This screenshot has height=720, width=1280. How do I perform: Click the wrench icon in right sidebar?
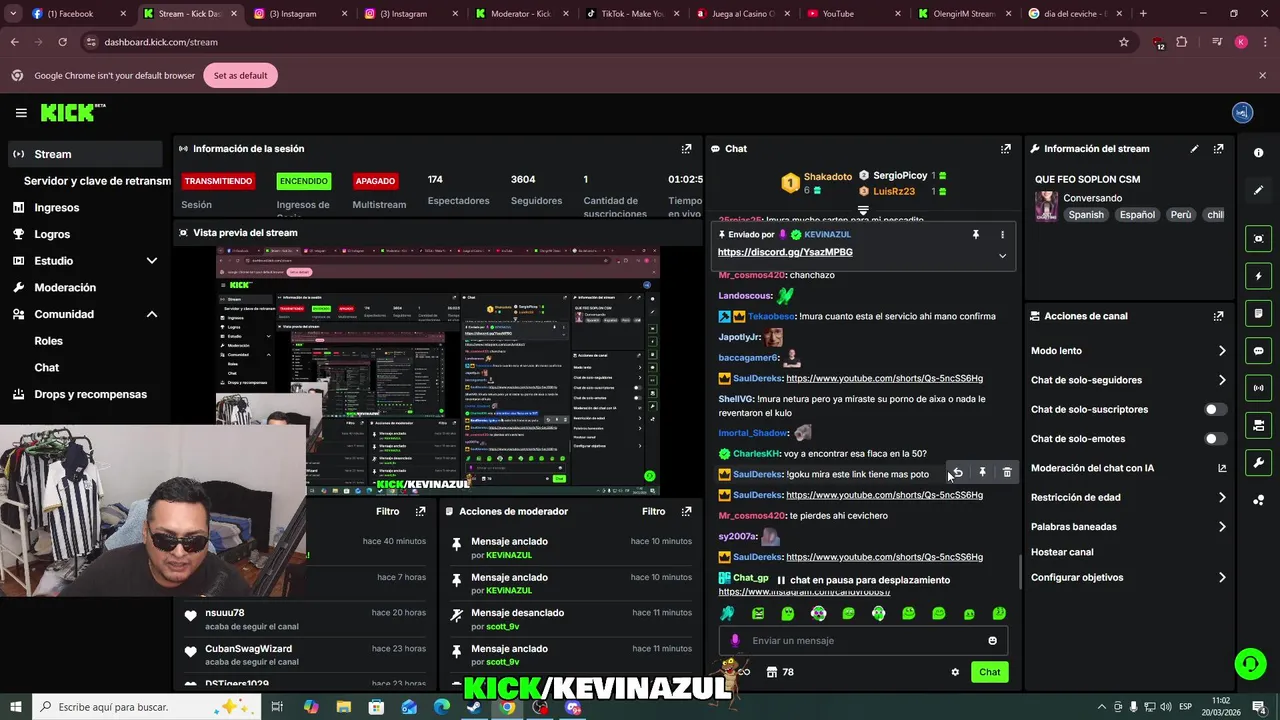coord(1258,463)
